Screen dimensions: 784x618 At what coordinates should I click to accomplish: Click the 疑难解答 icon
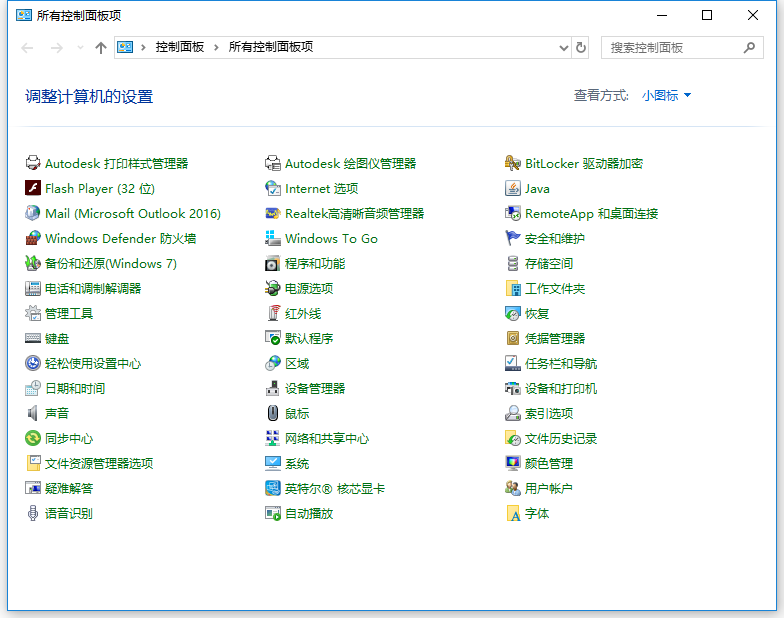tap(33, 488)
